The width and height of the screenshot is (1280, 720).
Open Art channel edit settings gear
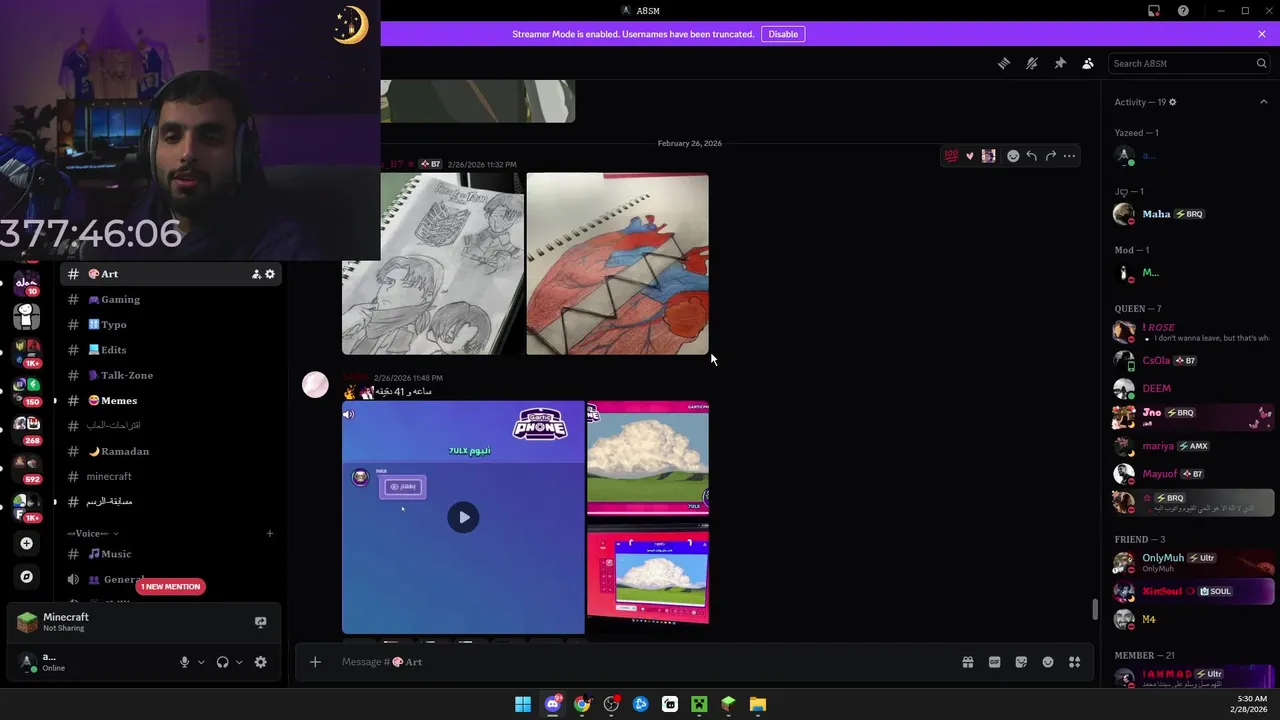[x=270, y=274]
